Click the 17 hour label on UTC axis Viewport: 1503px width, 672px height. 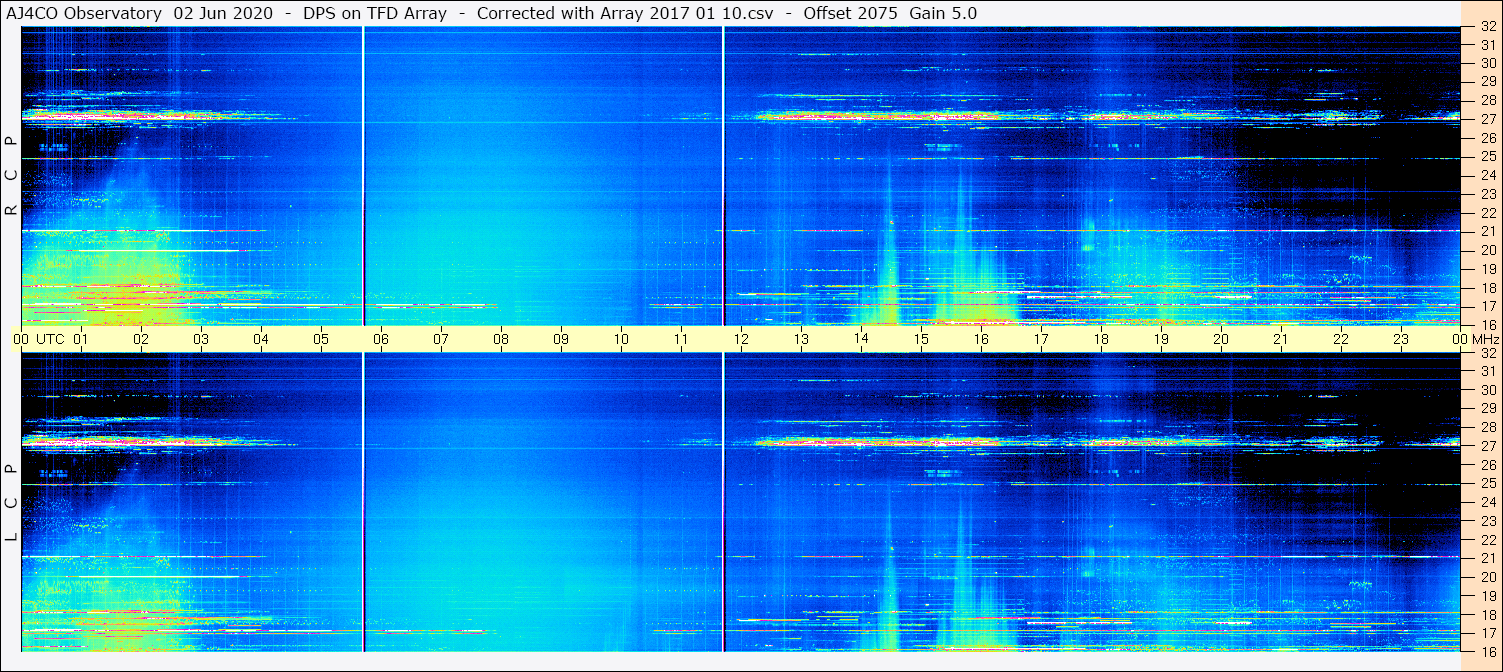coord(1041,339)
